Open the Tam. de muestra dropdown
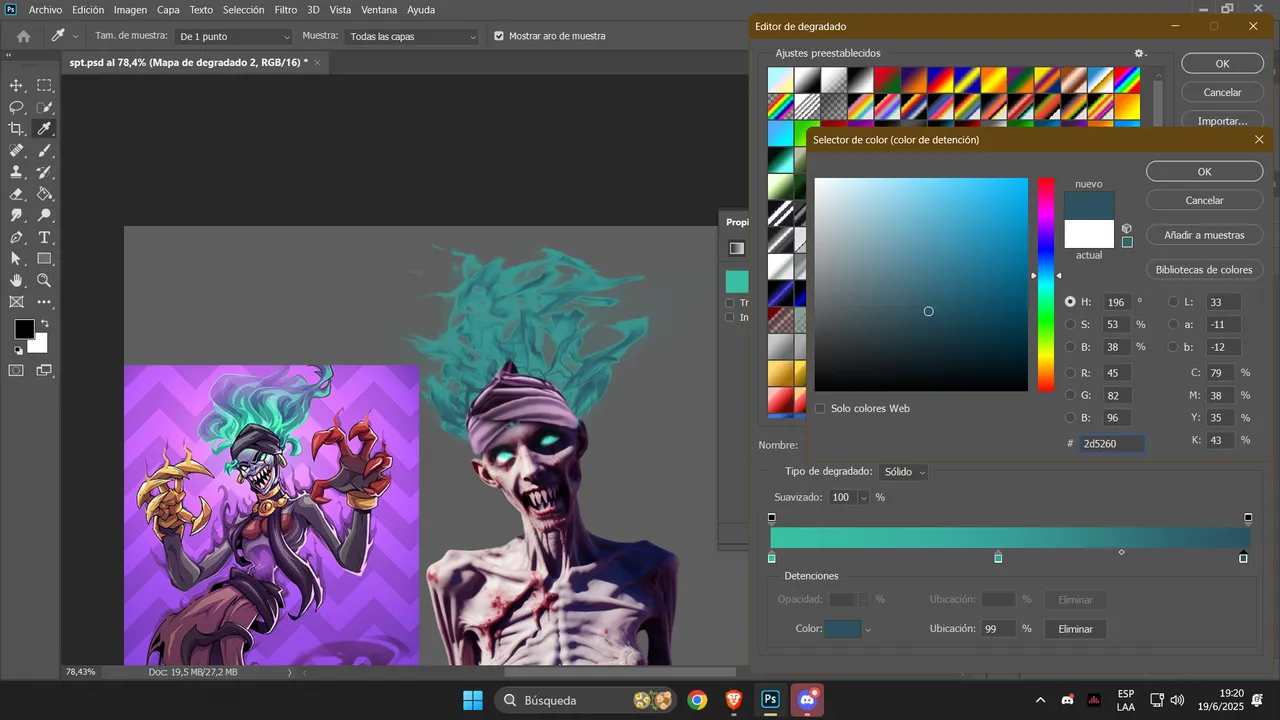The image size is (1280, 720). (233, 37)
